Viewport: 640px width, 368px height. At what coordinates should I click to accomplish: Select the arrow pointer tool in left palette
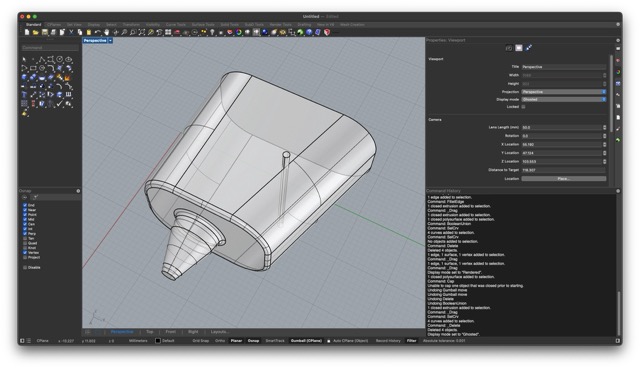tap(24, 60)
